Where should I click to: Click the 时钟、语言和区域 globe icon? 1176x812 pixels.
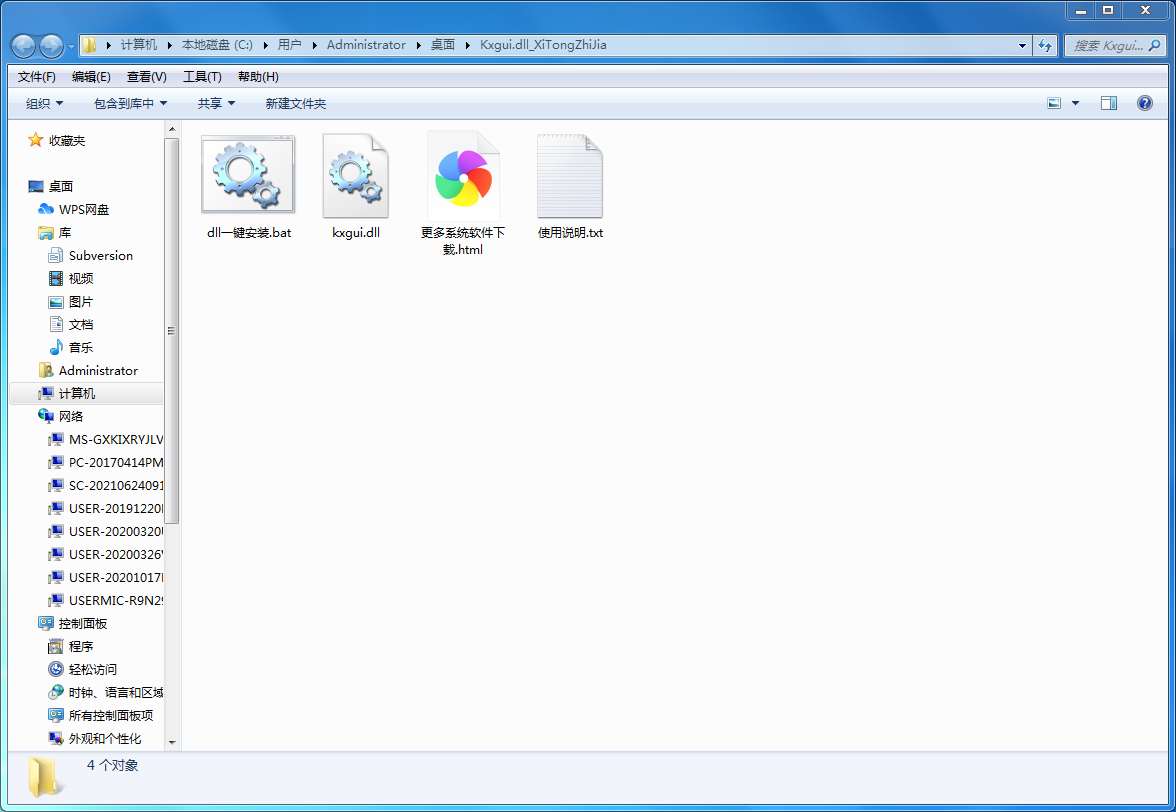[56, 692]
